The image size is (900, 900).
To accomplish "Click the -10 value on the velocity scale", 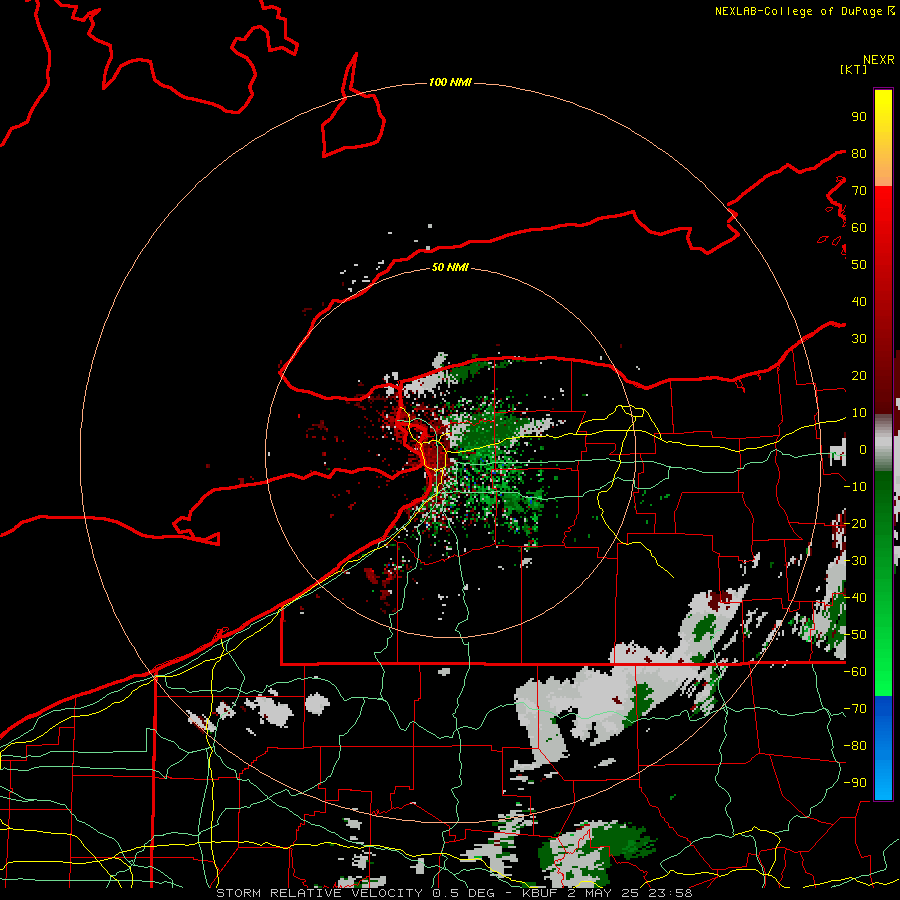I will tap(855, 487).
